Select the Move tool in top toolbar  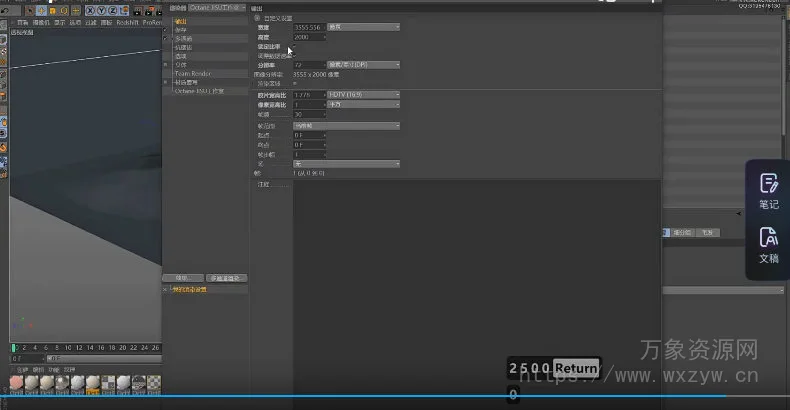coord(40,10)
